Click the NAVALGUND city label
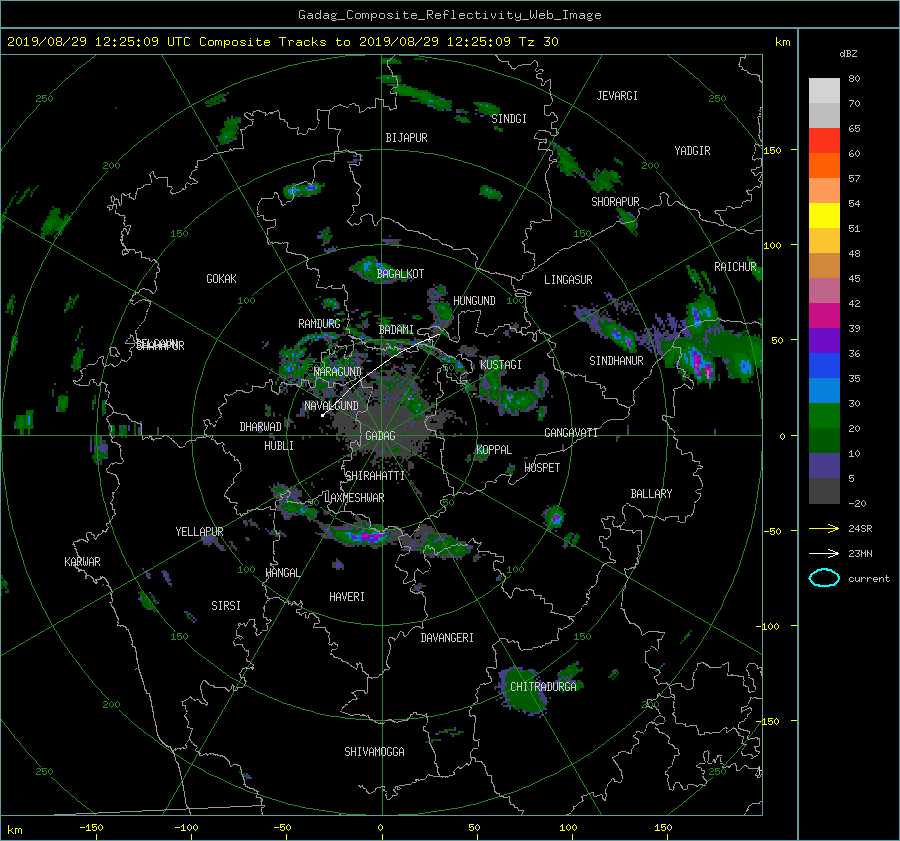900x841 pixels. coord(331,406)
